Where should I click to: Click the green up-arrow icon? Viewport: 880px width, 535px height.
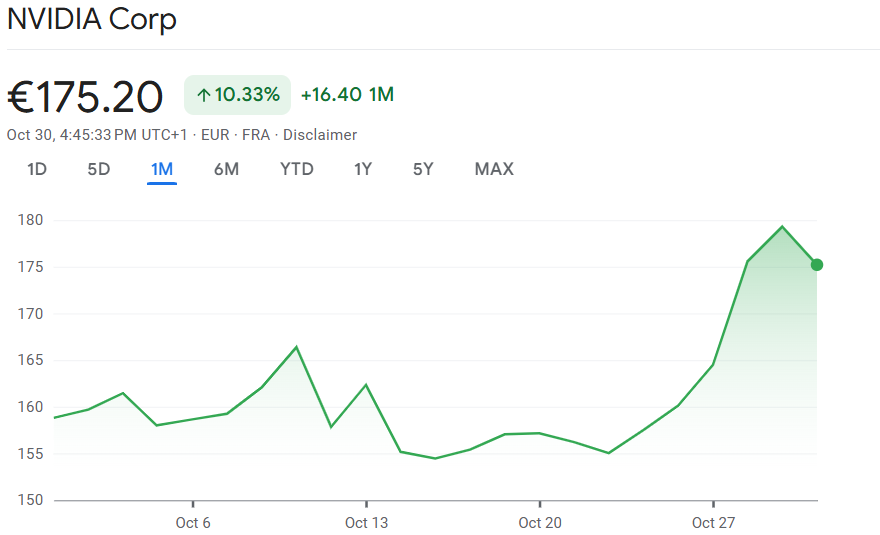(x=203, y=96)
